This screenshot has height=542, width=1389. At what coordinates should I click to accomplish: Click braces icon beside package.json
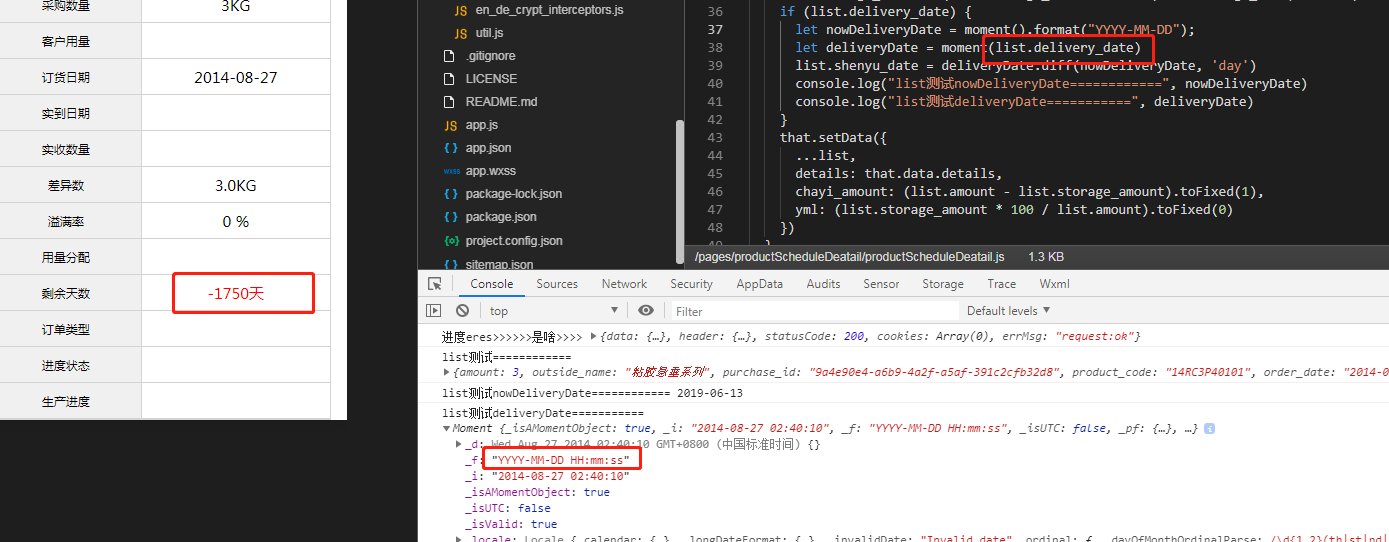pos(450,217)
